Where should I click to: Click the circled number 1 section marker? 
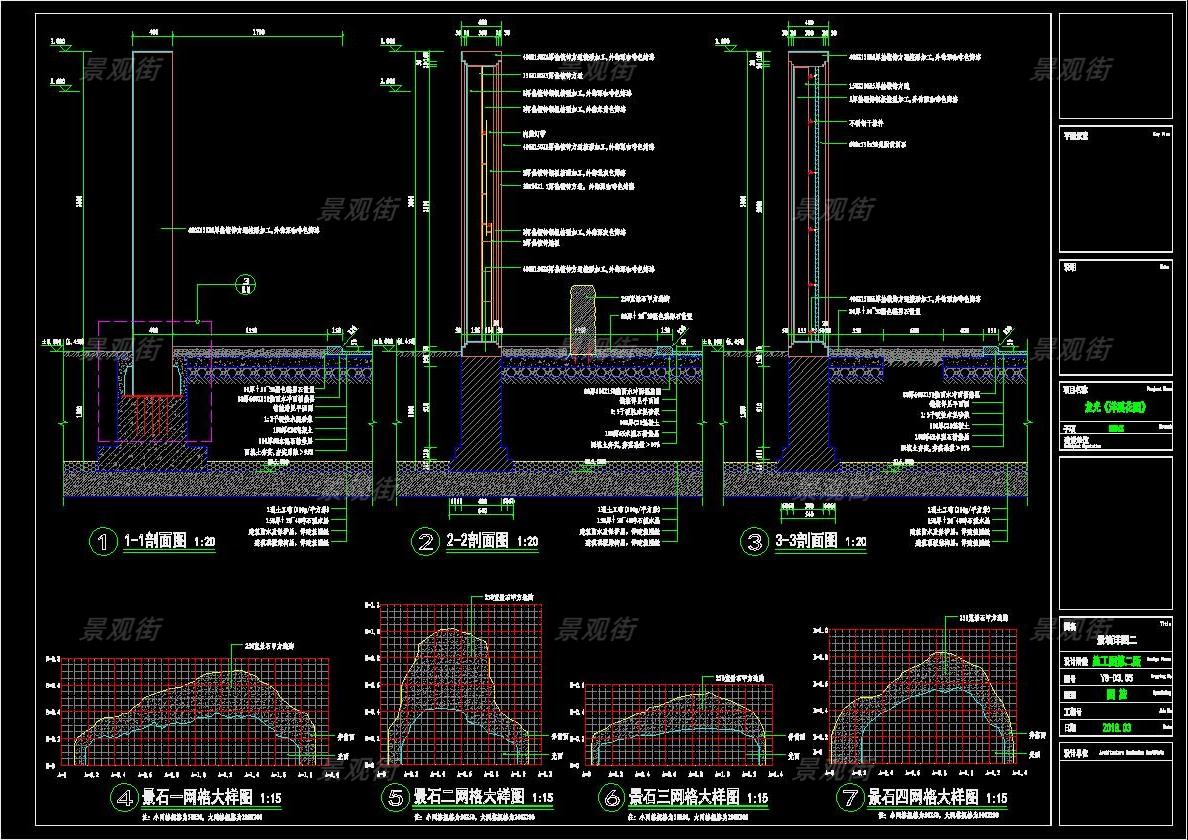coord(103,542)
